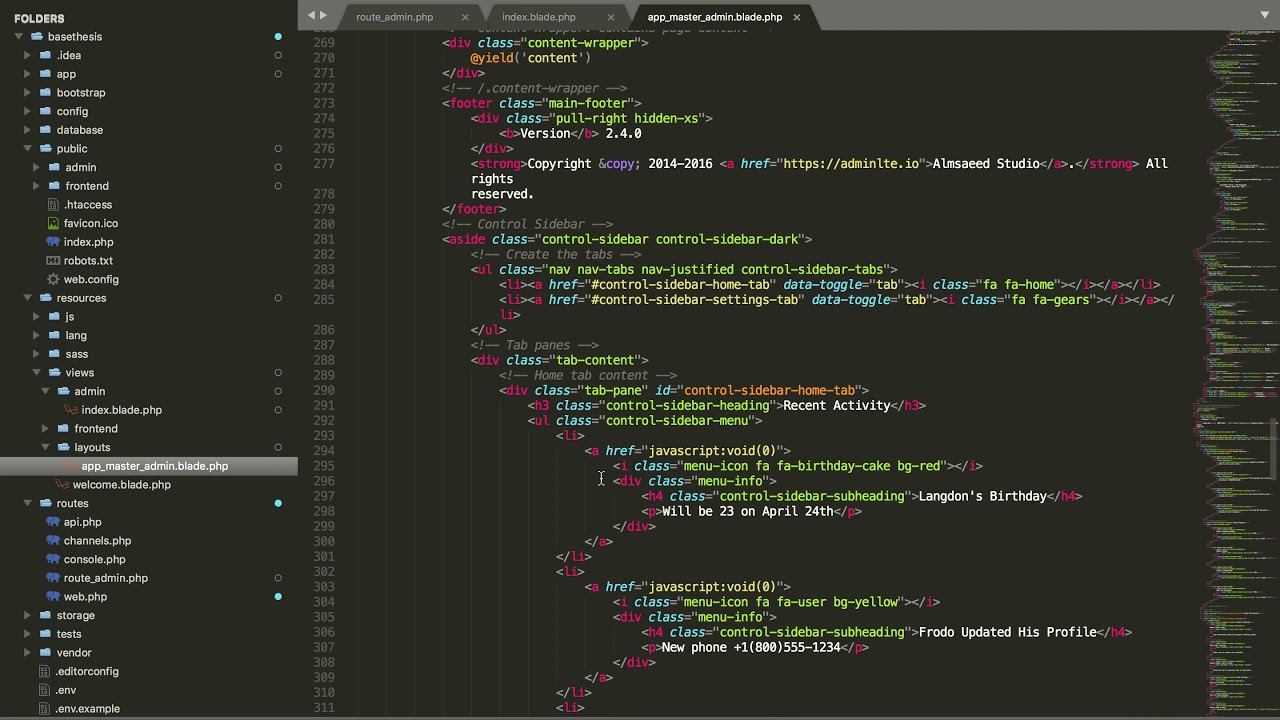The image size is (1280, 720).
Task: Click "New phone +1(800)555-1234" text
Action: 751,647
